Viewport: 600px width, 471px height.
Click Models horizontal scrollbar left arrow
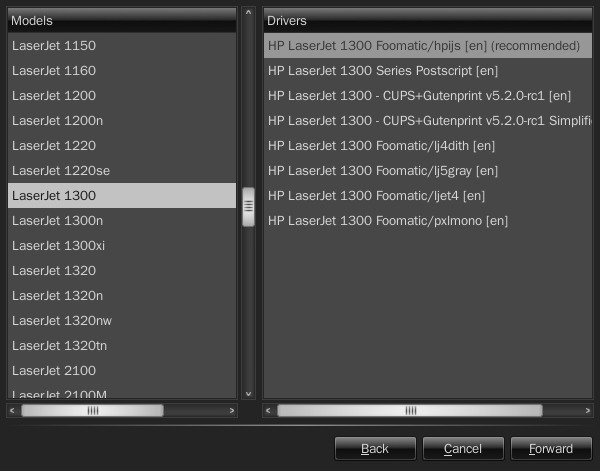[x=12, y=411]
